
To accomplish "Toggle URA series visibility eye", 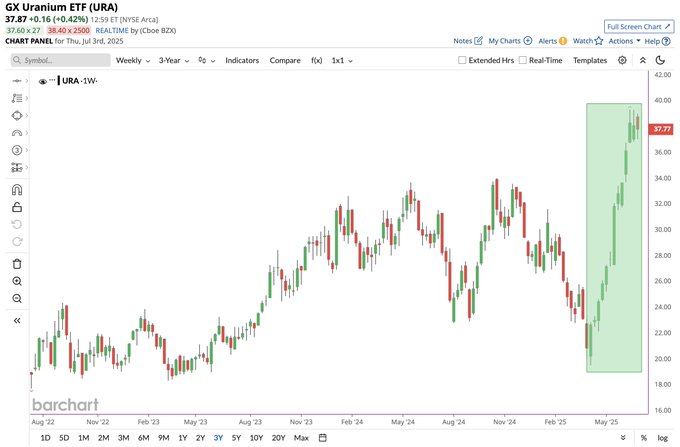I will point(42,81).
